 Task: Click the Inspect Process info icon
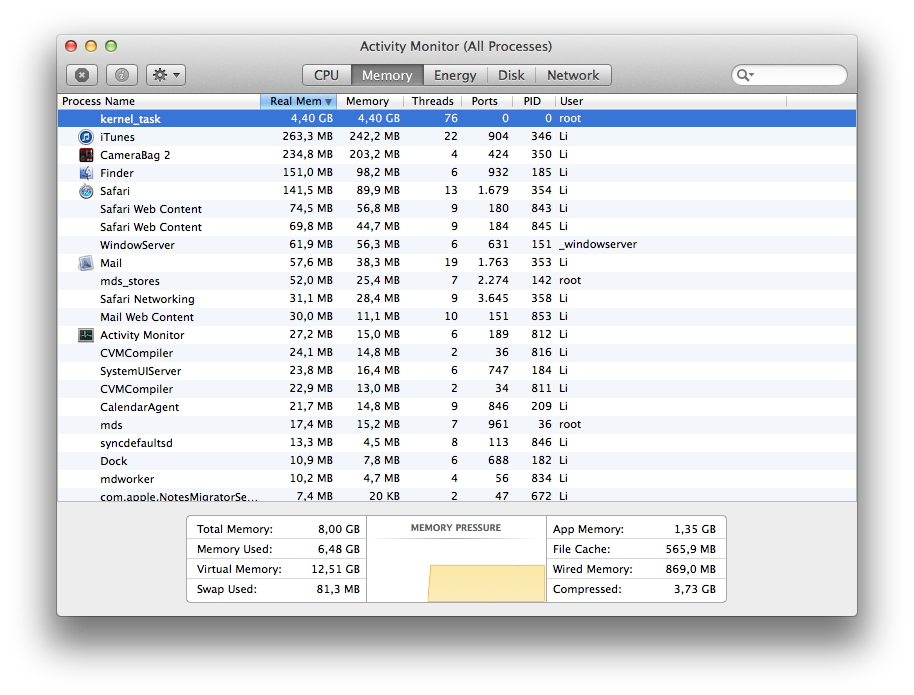pos(122,75)
